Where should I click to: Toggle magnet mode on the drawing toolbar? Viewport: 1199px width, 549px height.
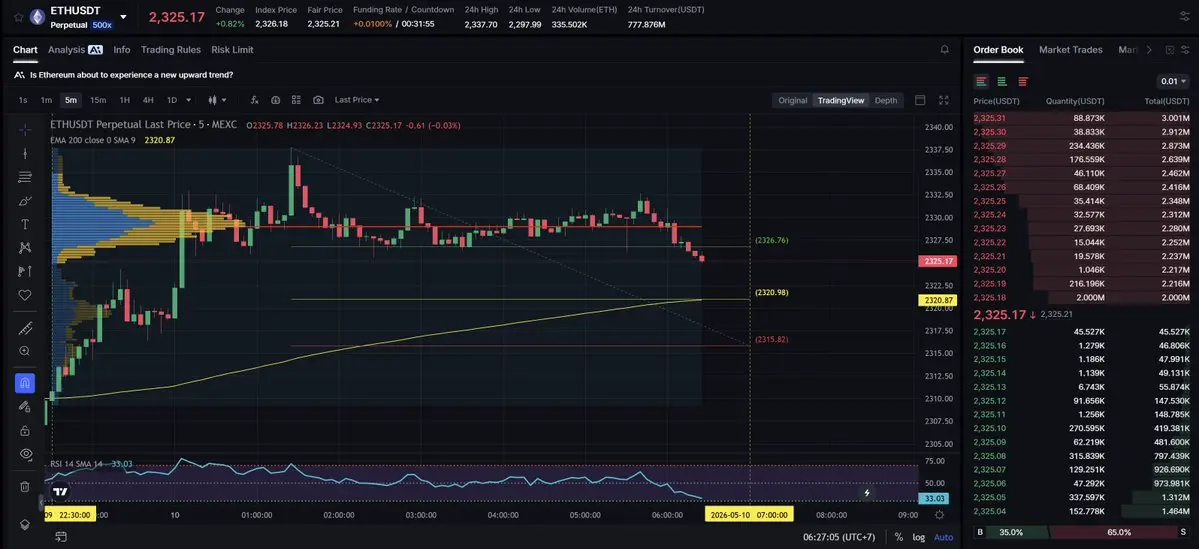point(24,383)
